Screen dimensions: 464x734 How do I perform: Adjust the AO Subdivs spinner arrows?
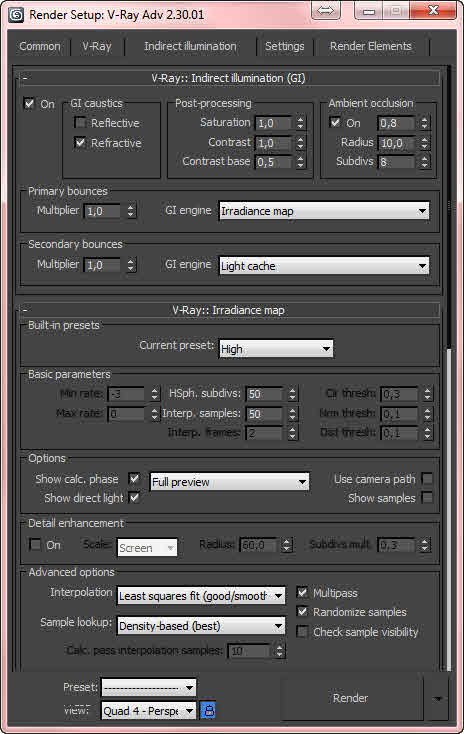(424, 162)
